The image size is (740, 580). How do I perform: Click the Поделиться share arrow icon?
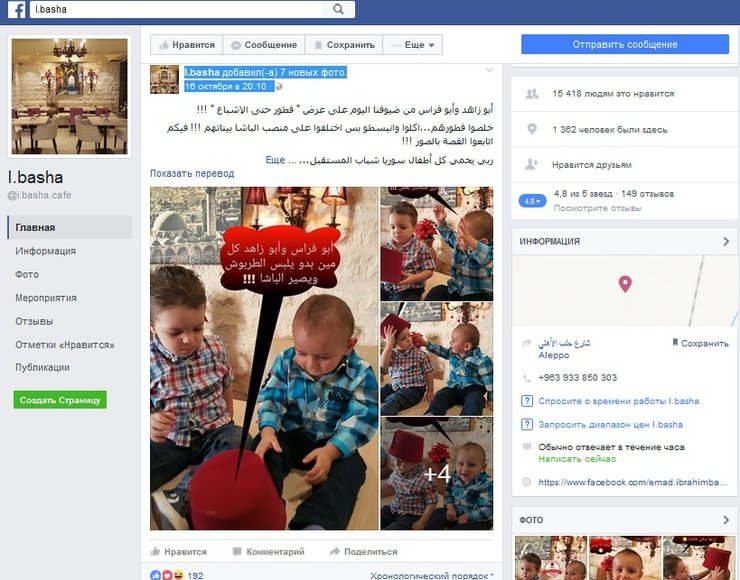click(x=335, y=551)
